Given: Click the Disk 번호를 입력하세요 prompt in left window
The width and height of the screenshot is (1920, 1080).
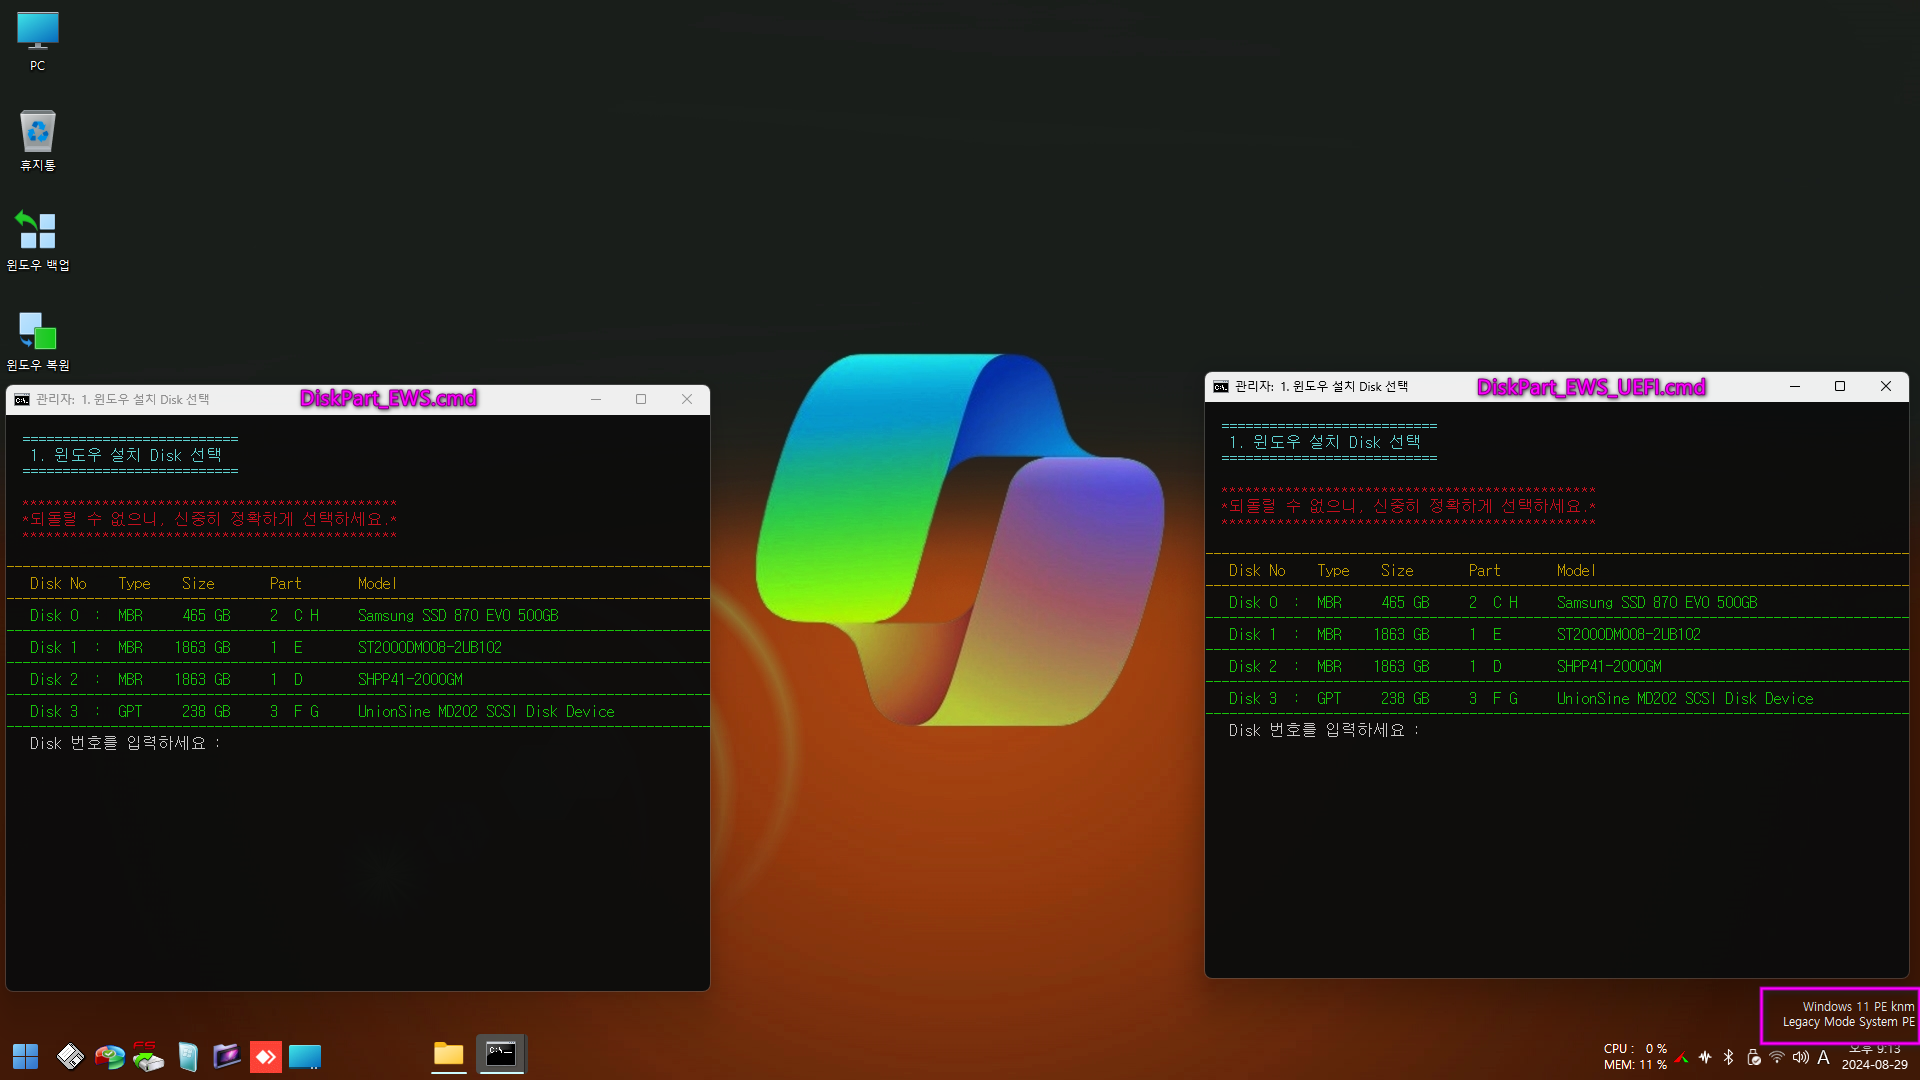Looking at the screenshot, I should point(125,744).
